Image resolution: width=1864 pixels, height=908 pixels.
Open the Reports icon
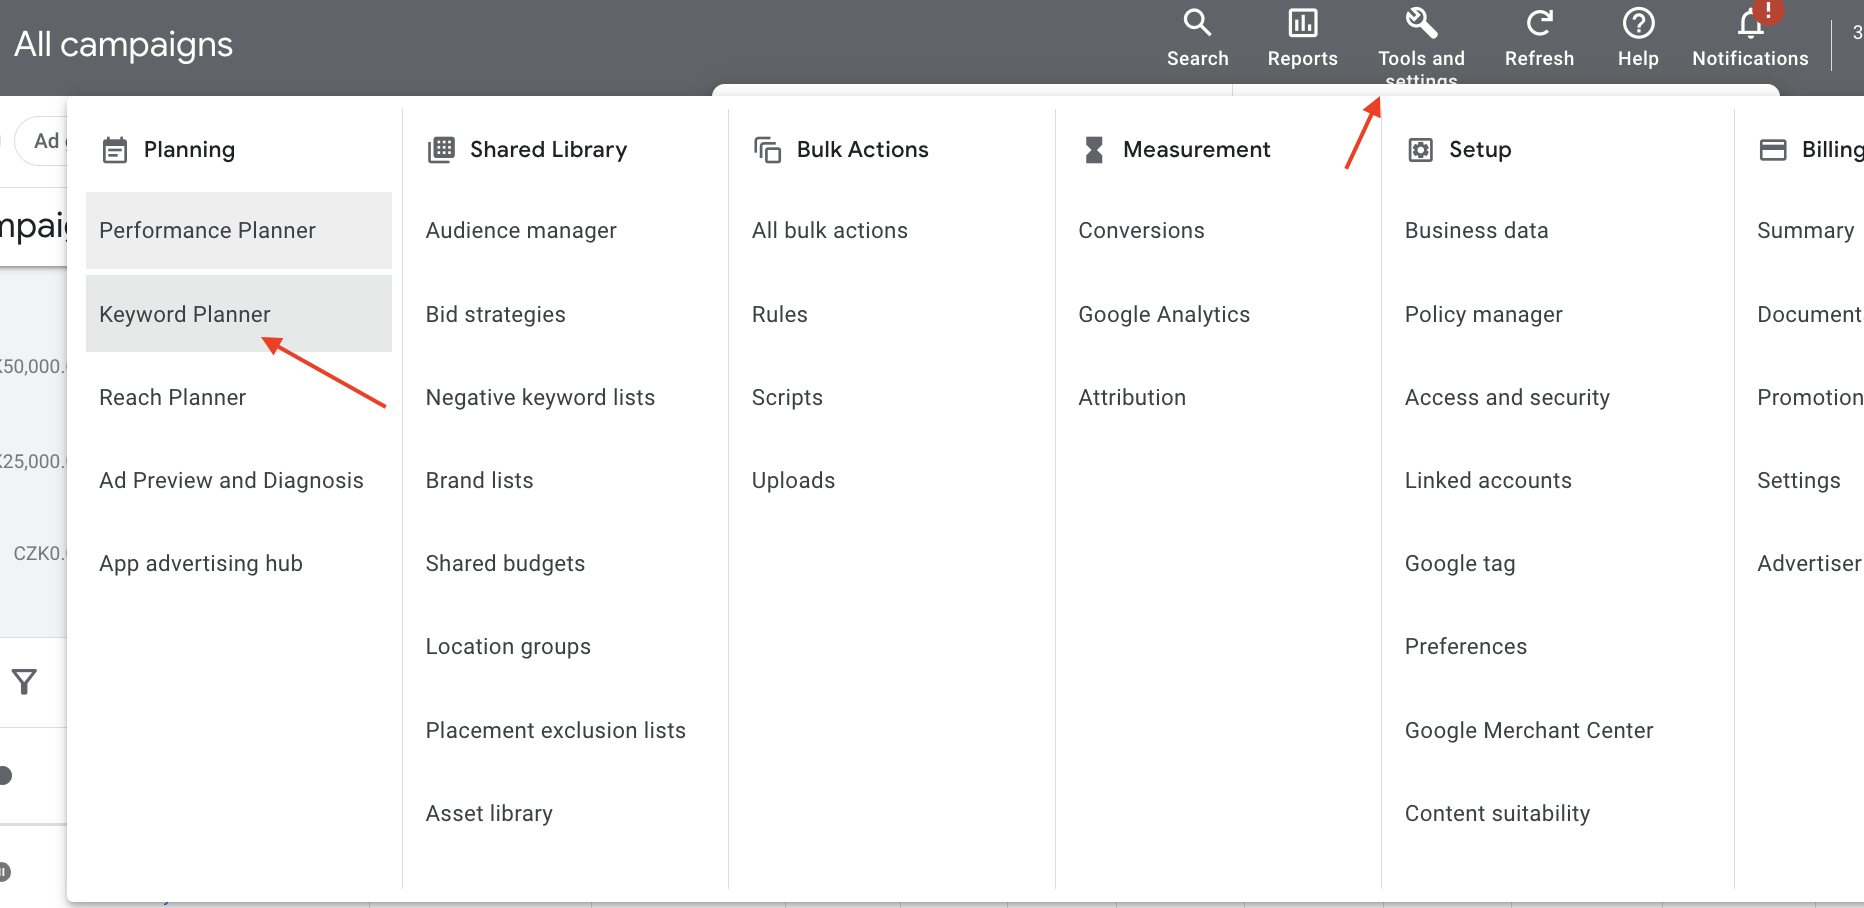1302,23
